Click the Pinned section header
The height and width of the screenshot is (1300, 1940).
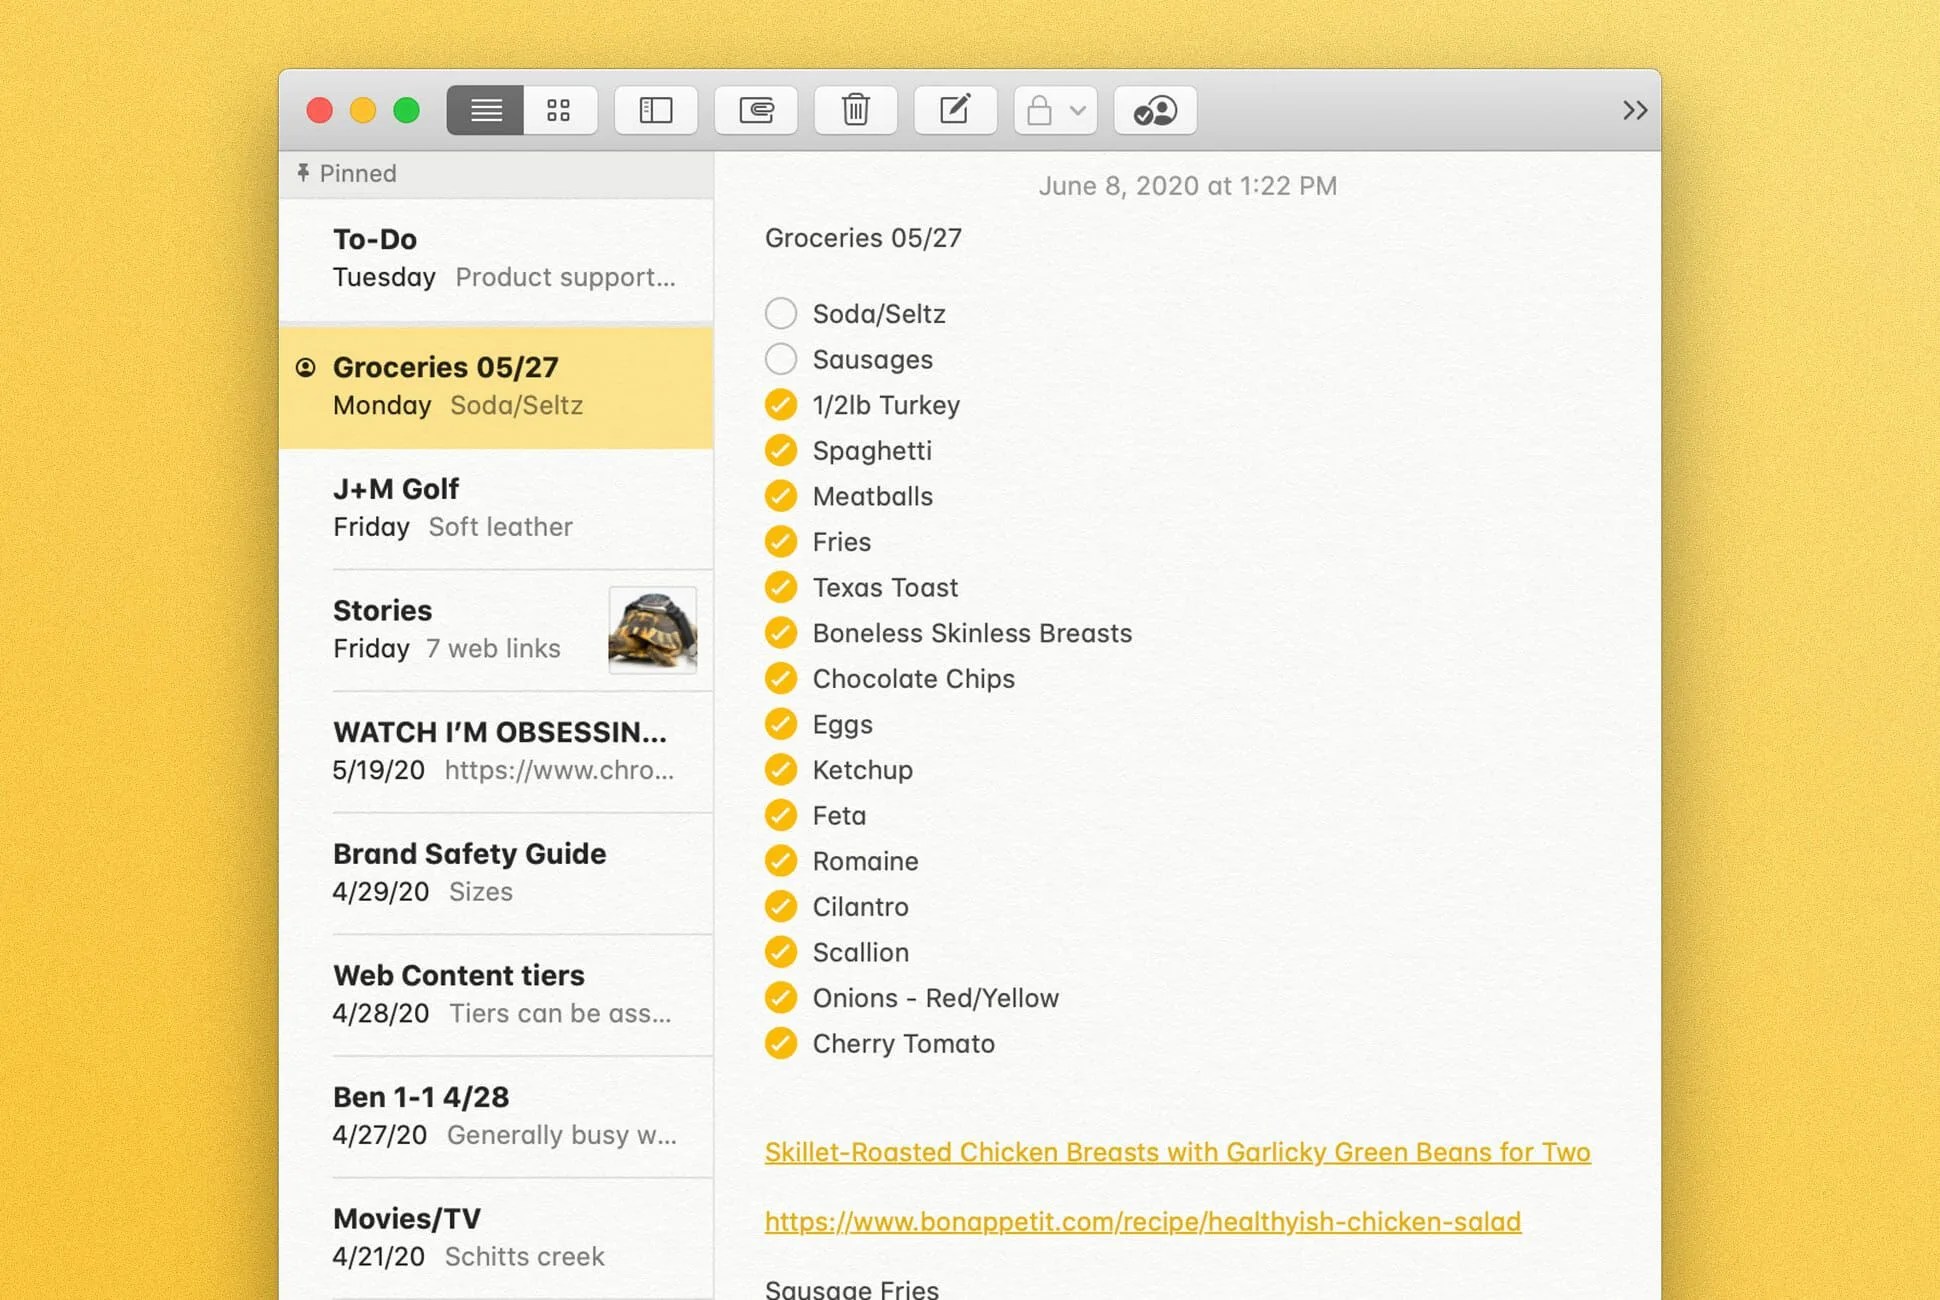tap(497, 174)
